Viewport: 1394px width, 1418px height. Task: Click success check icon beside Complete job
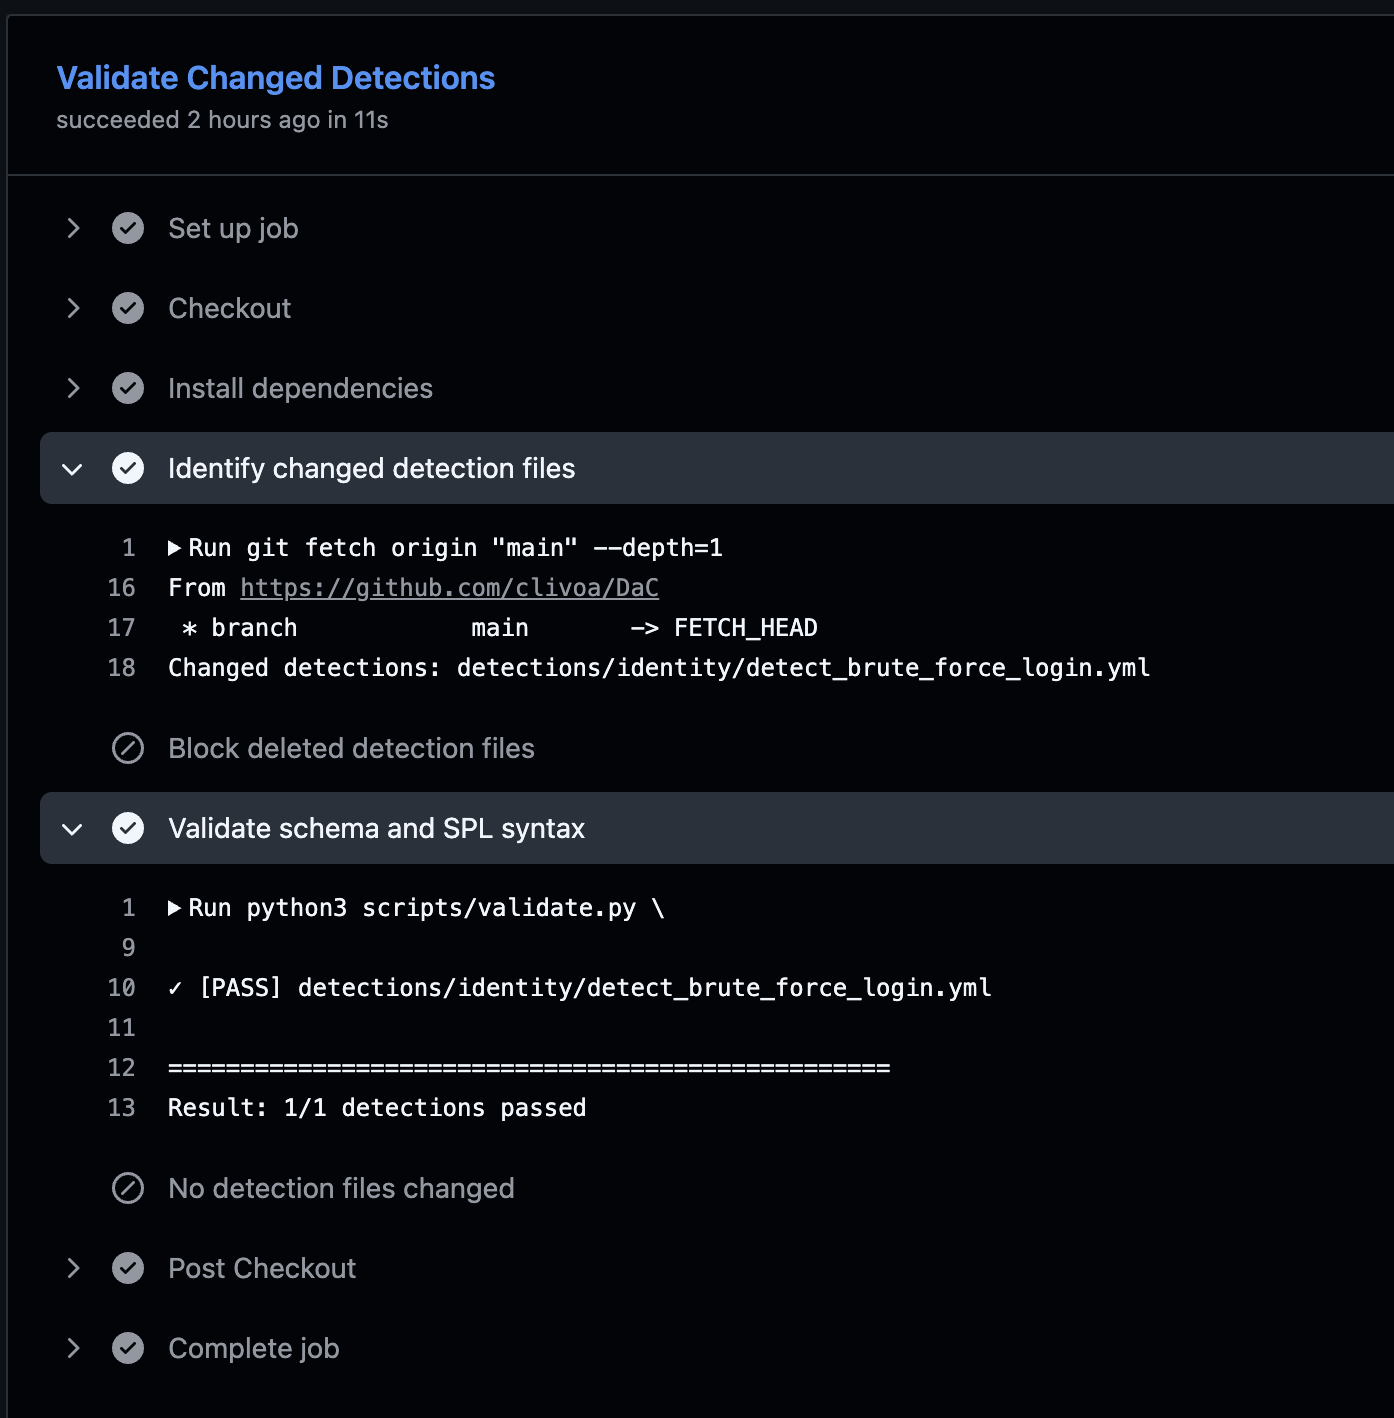(128, 1348)
